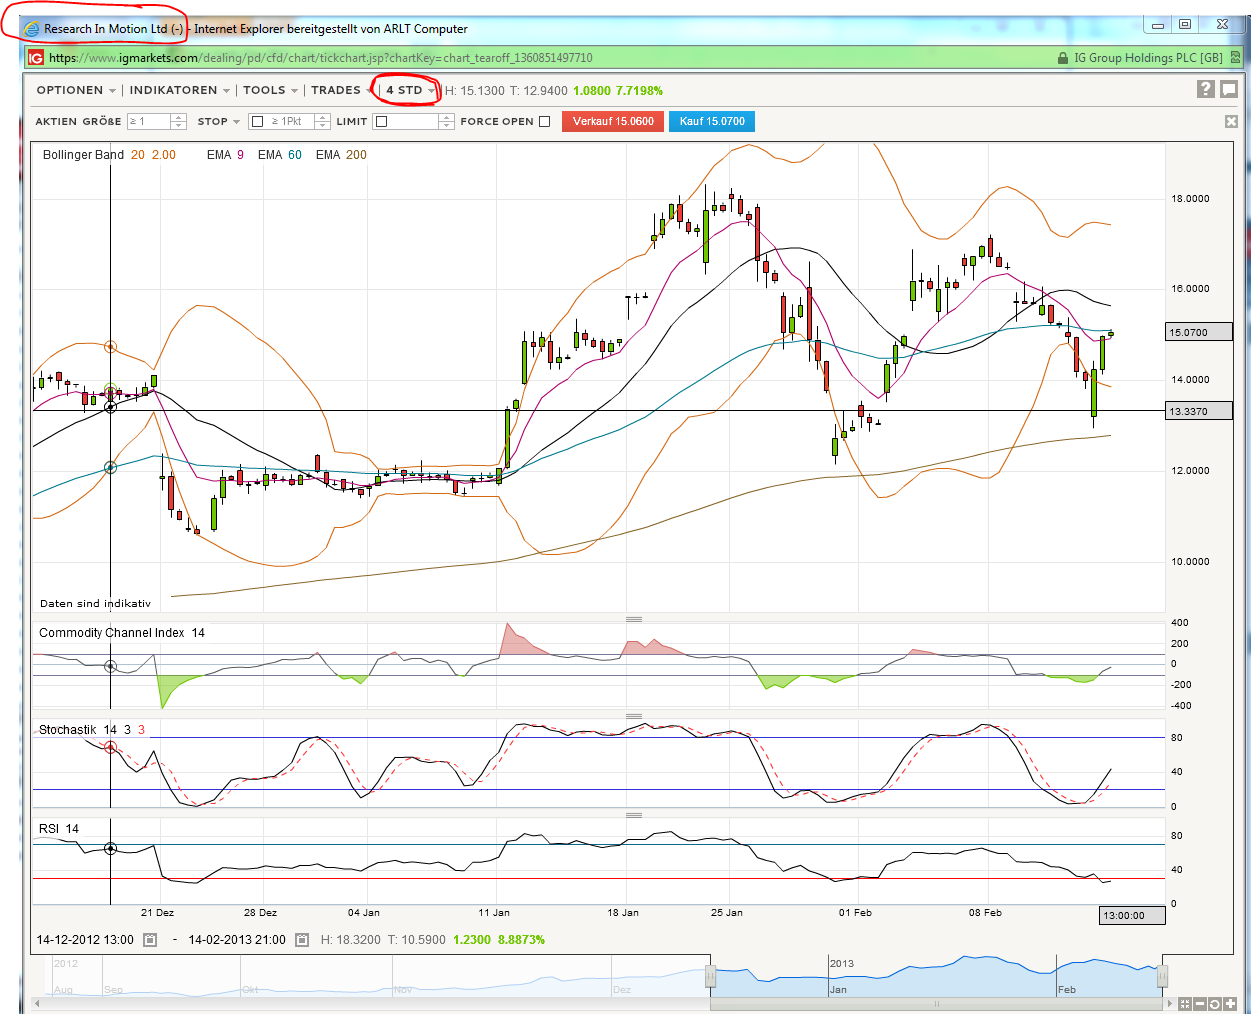This screenshot has width=1251, height=1014.
Task: Click Verkauf 15.0600 sell button
Action: 613,121
